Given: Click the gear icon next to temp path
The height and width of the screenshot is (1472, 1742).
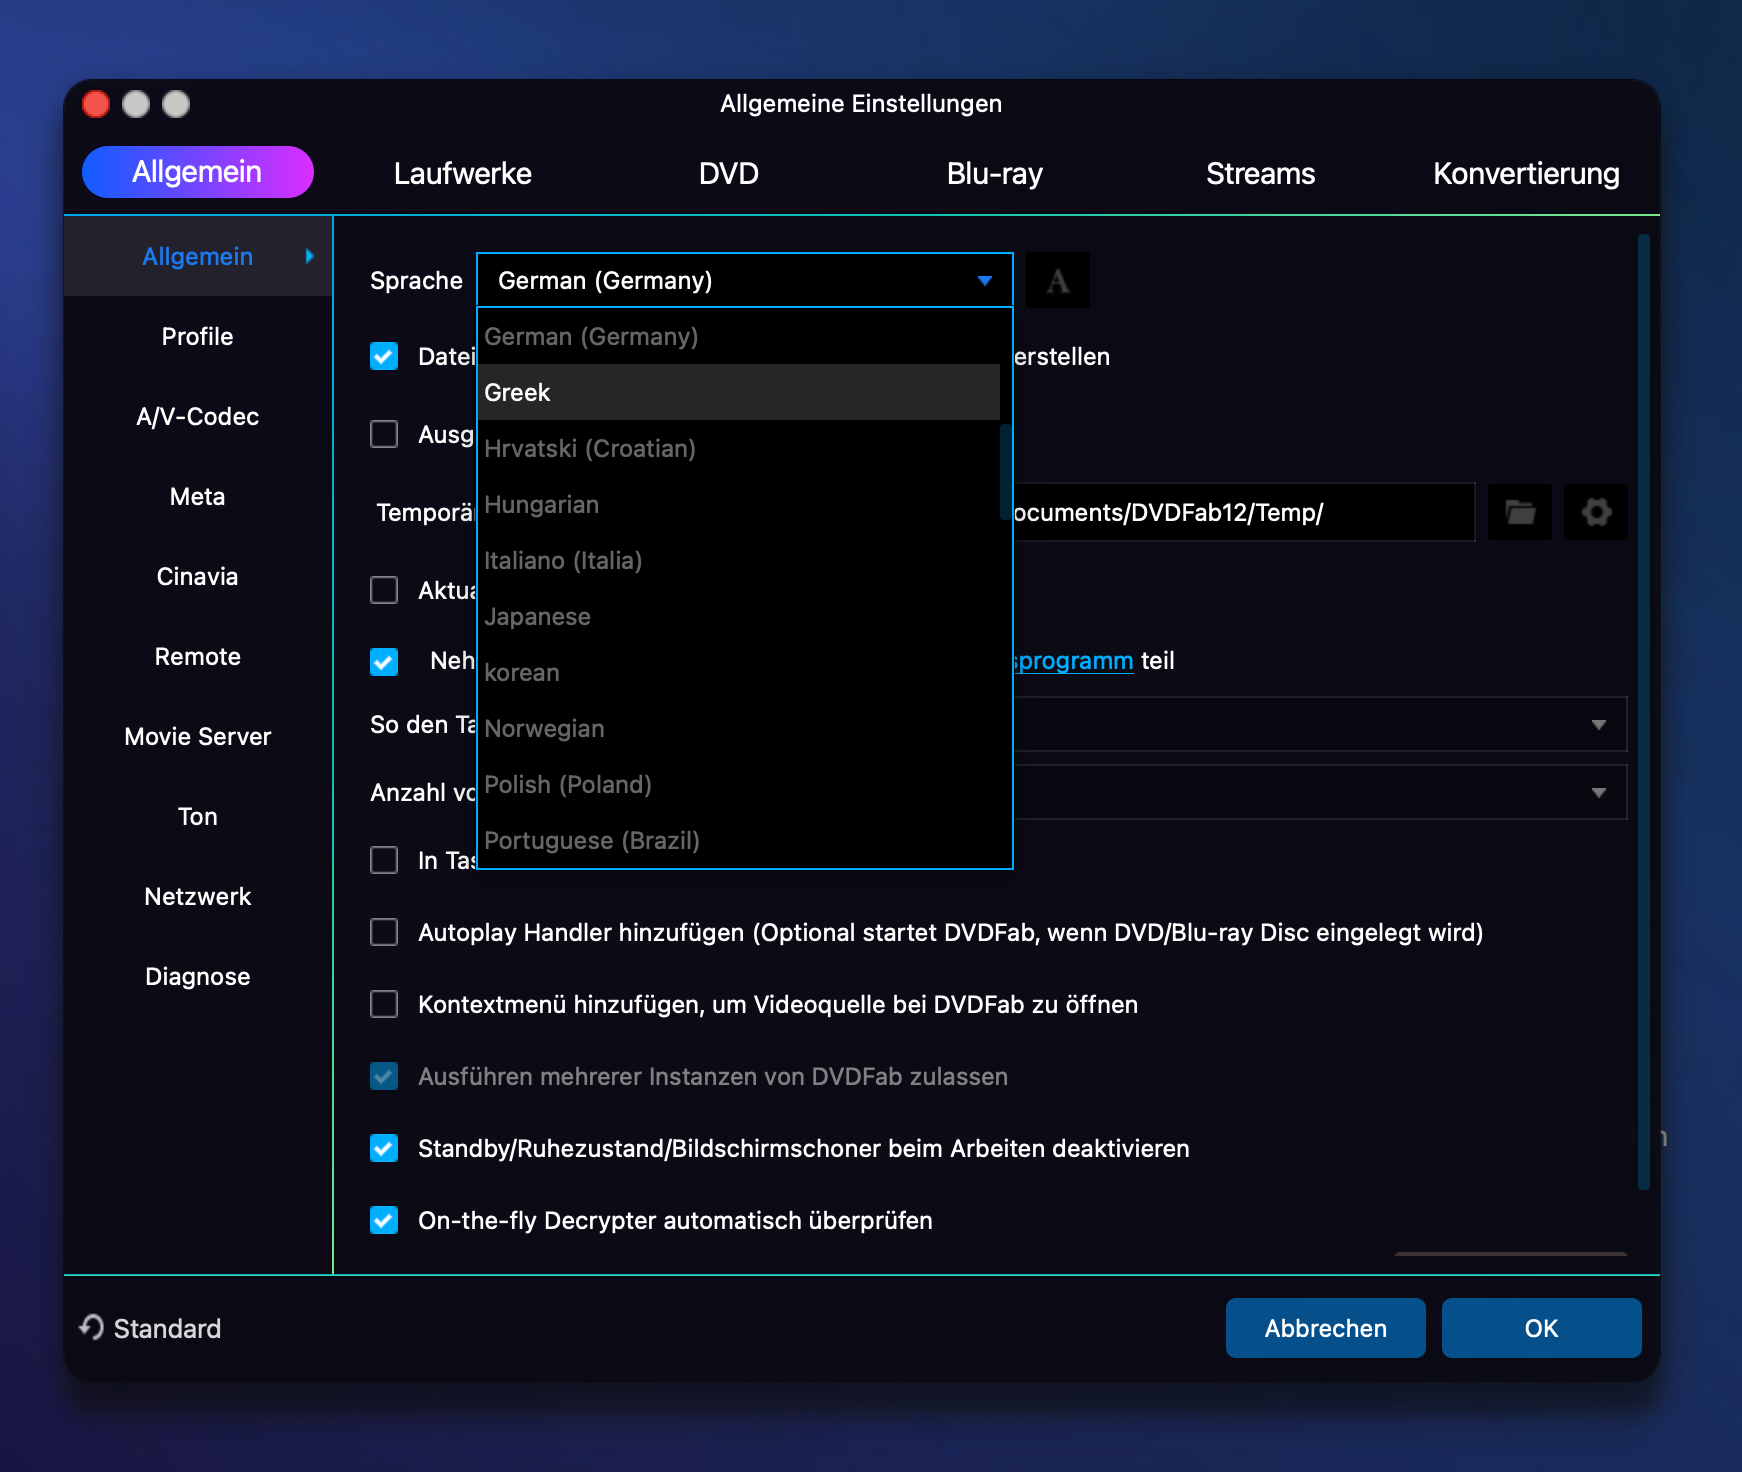Looking at the screenshot, I should click(1596, 512).
